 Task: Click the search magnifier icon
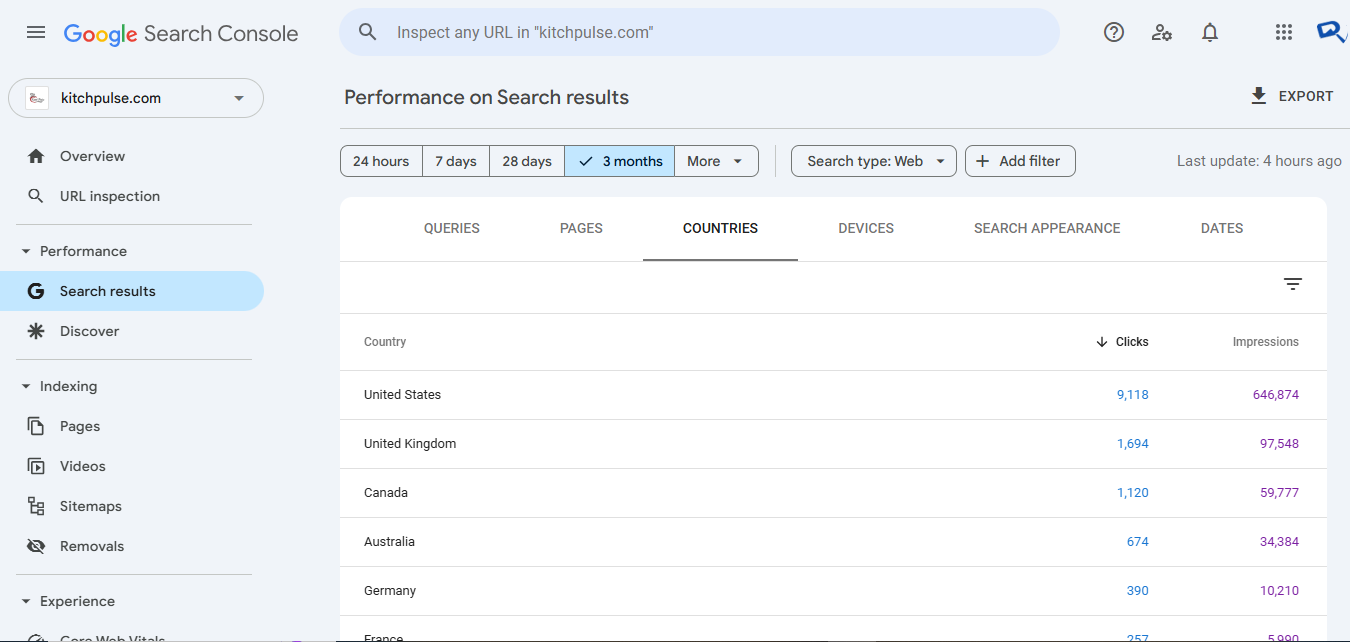tap(368, 32)
